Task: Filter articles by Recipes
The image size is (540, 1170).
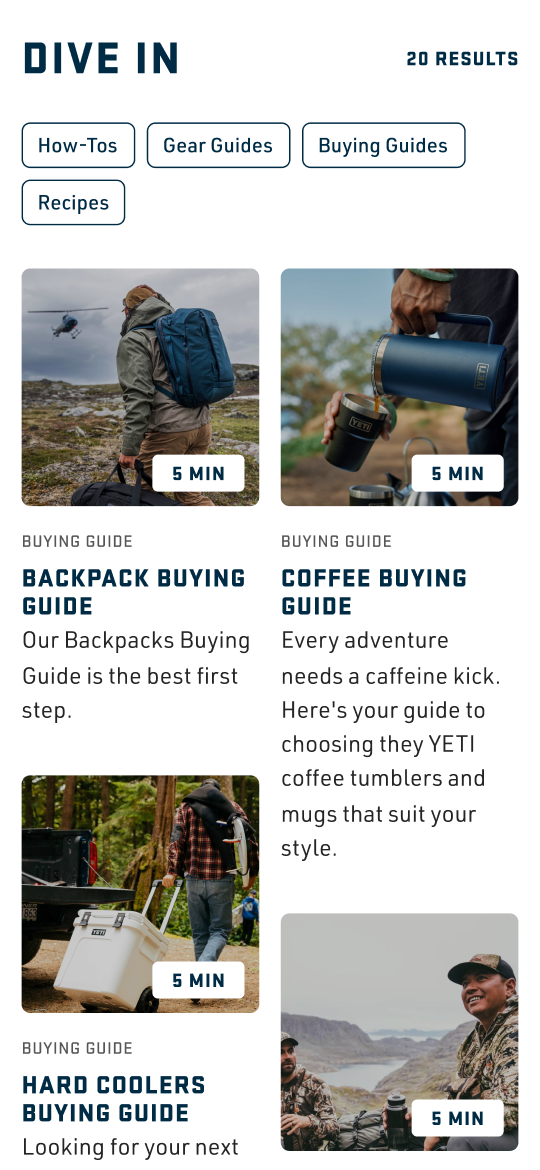Action: 73,202
